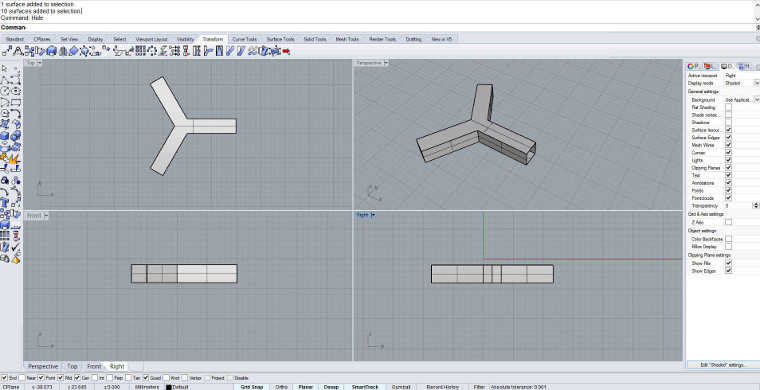Select the Front viewport tab at bottom
The height and width of the screenshot is (390, 760).
(x=94, y=366)
